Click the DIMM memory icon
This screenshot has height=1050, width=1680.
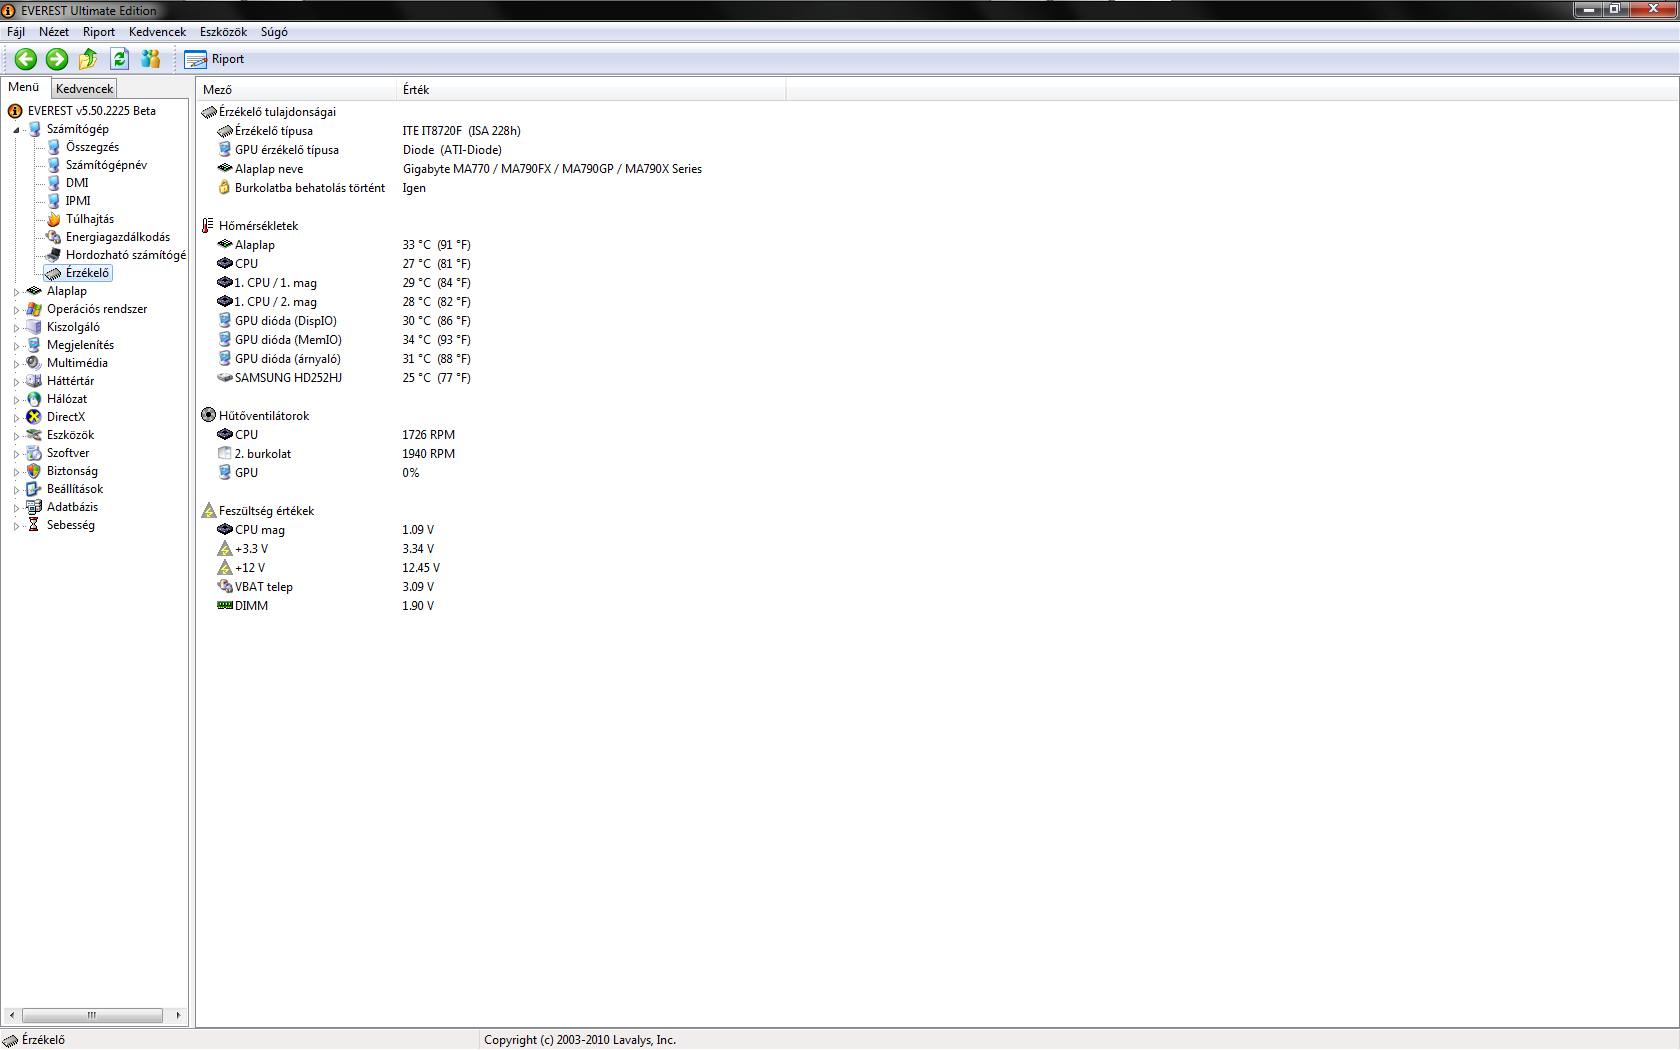click(225, 606)
